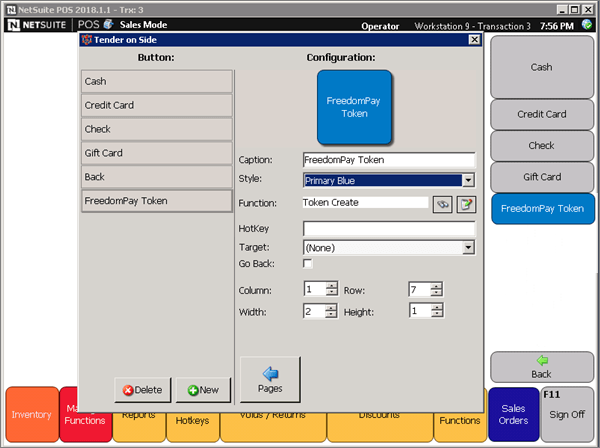Image resolution: width=600 pixels, height=448 pixels.
Task: Select Gift Card in the Button list
Action: point(157,153)
